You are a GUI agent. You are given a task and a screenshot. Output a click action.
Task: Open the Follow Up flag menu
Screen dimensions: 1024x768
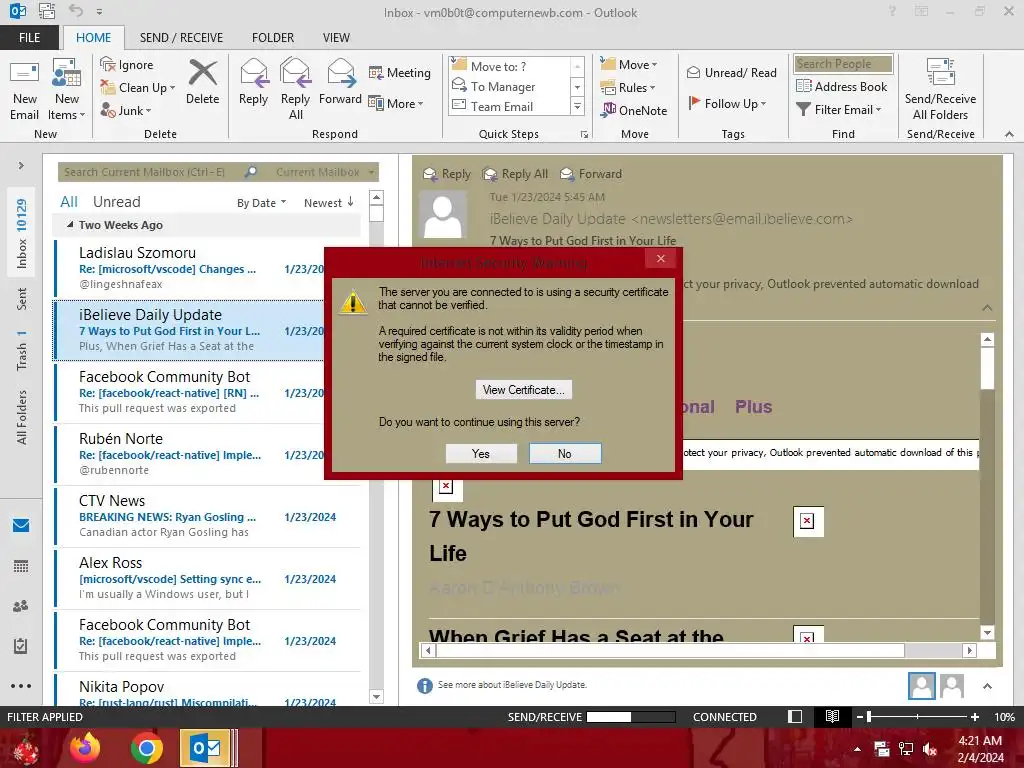click(727, 103)
